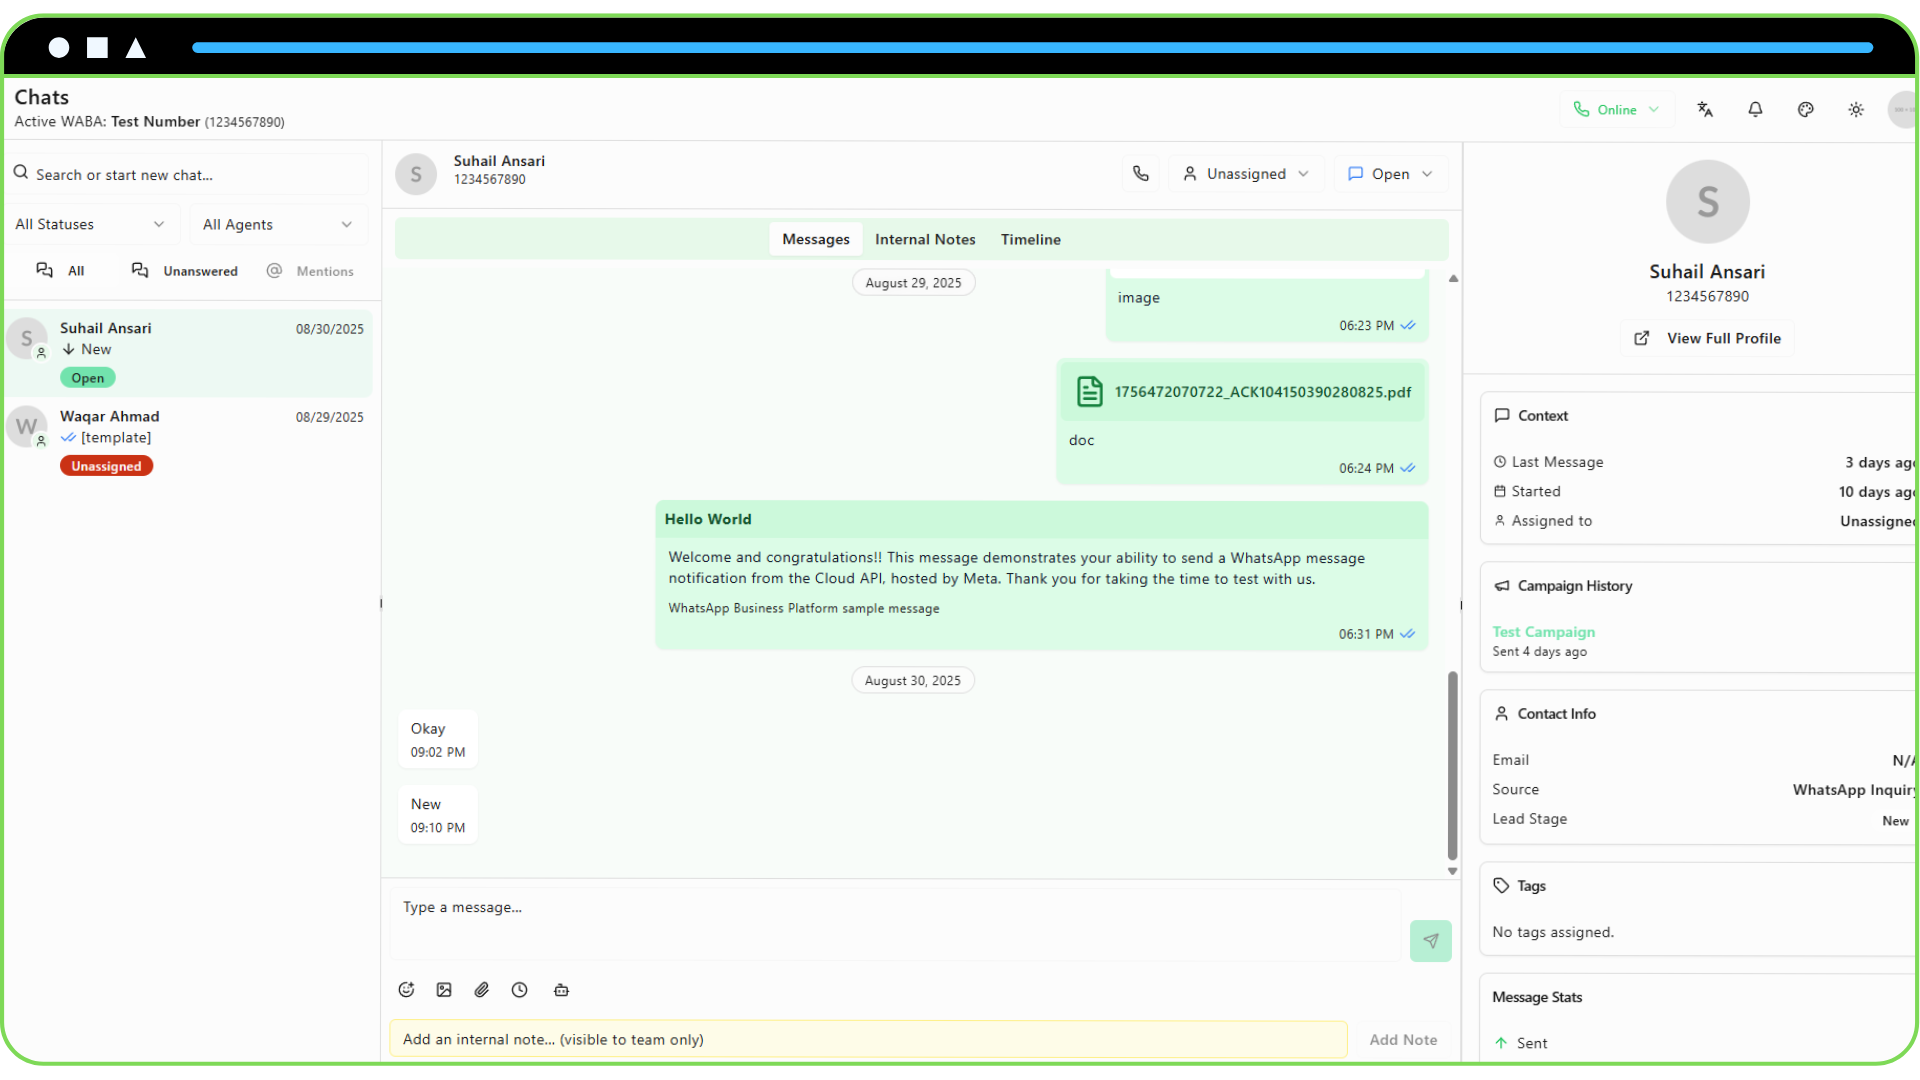
Task: Switch to the Timeline tab
Action: [1031, 240]
